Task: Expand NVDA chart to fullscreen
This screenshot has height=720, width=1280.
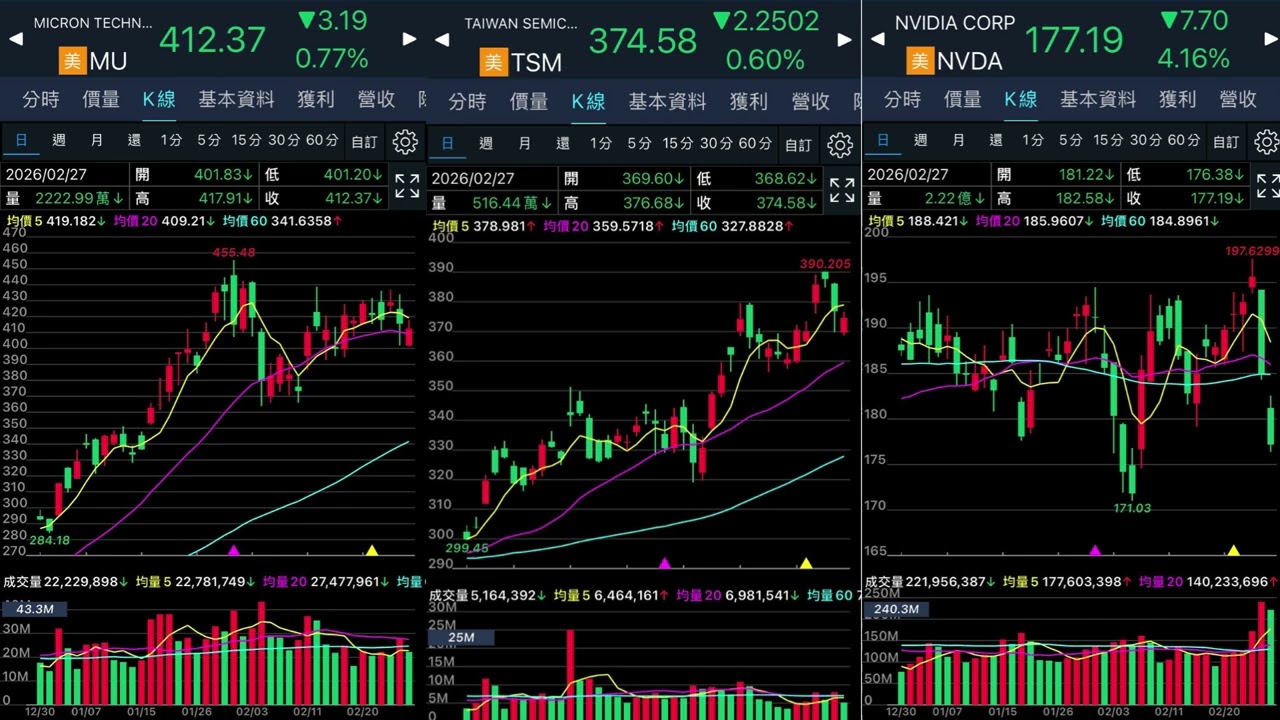Action: pyautogui.click(x=1268, y=185)
